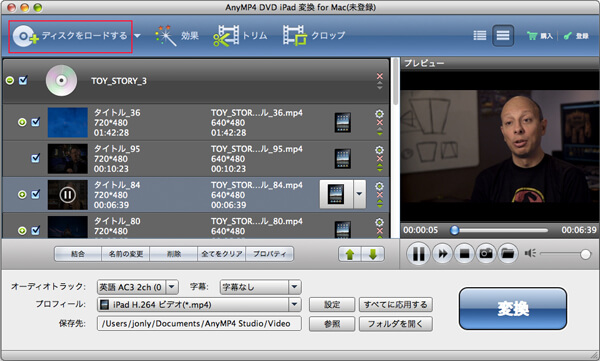The image size is (600, 361).
Task: Select the タイトル_95 thumbnail
Action: [67, 158]
